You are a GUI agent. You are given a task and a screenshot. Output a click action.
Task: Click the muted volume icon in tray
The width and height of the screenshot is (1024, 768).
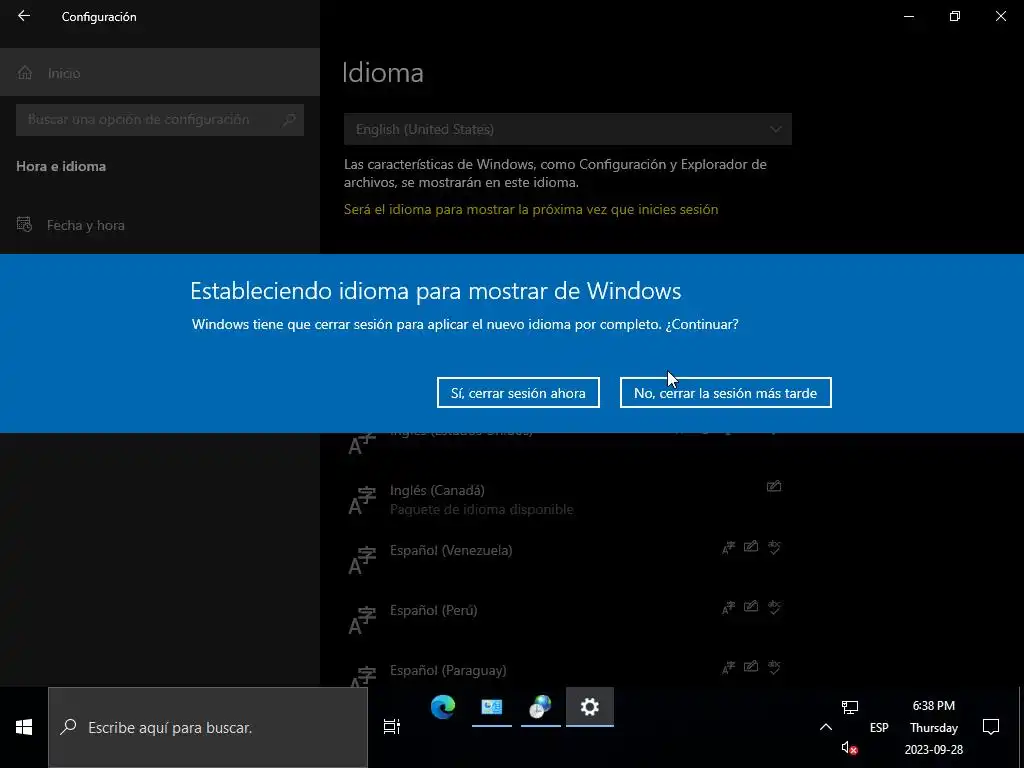(x=849, y=748)
